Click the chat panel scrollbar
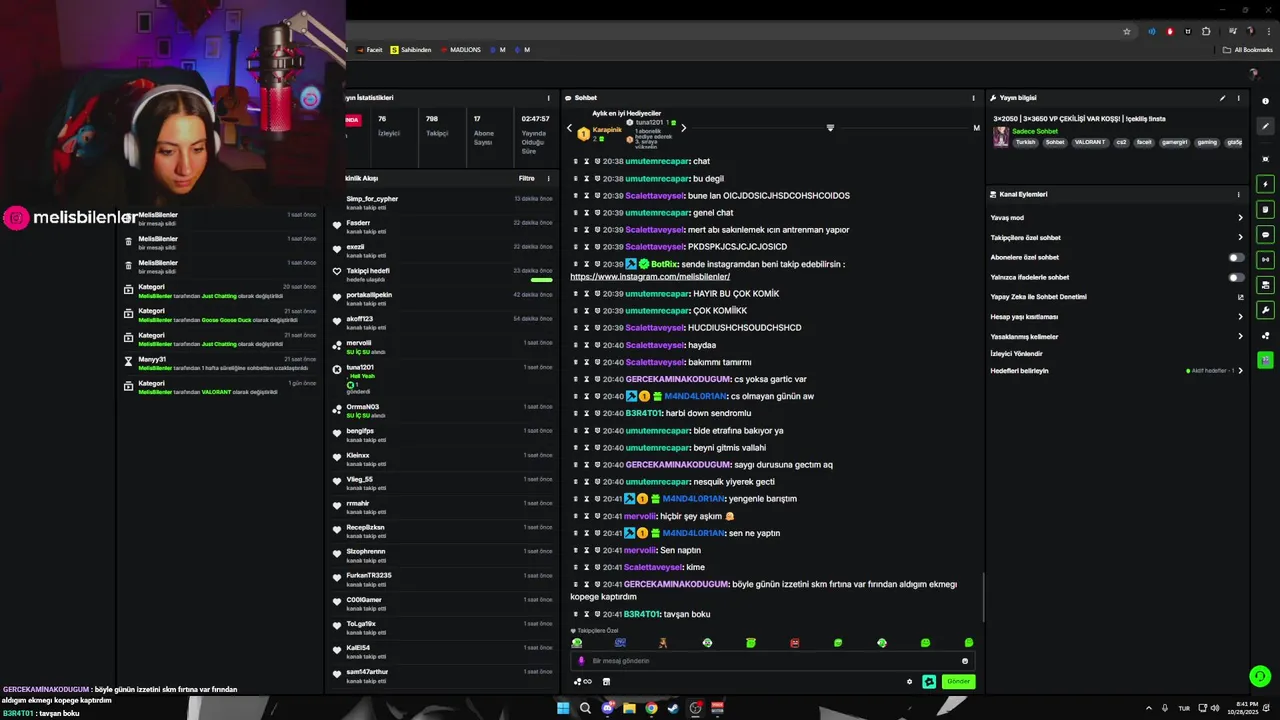Screen dimensions: 1280x720 point(983,597)
